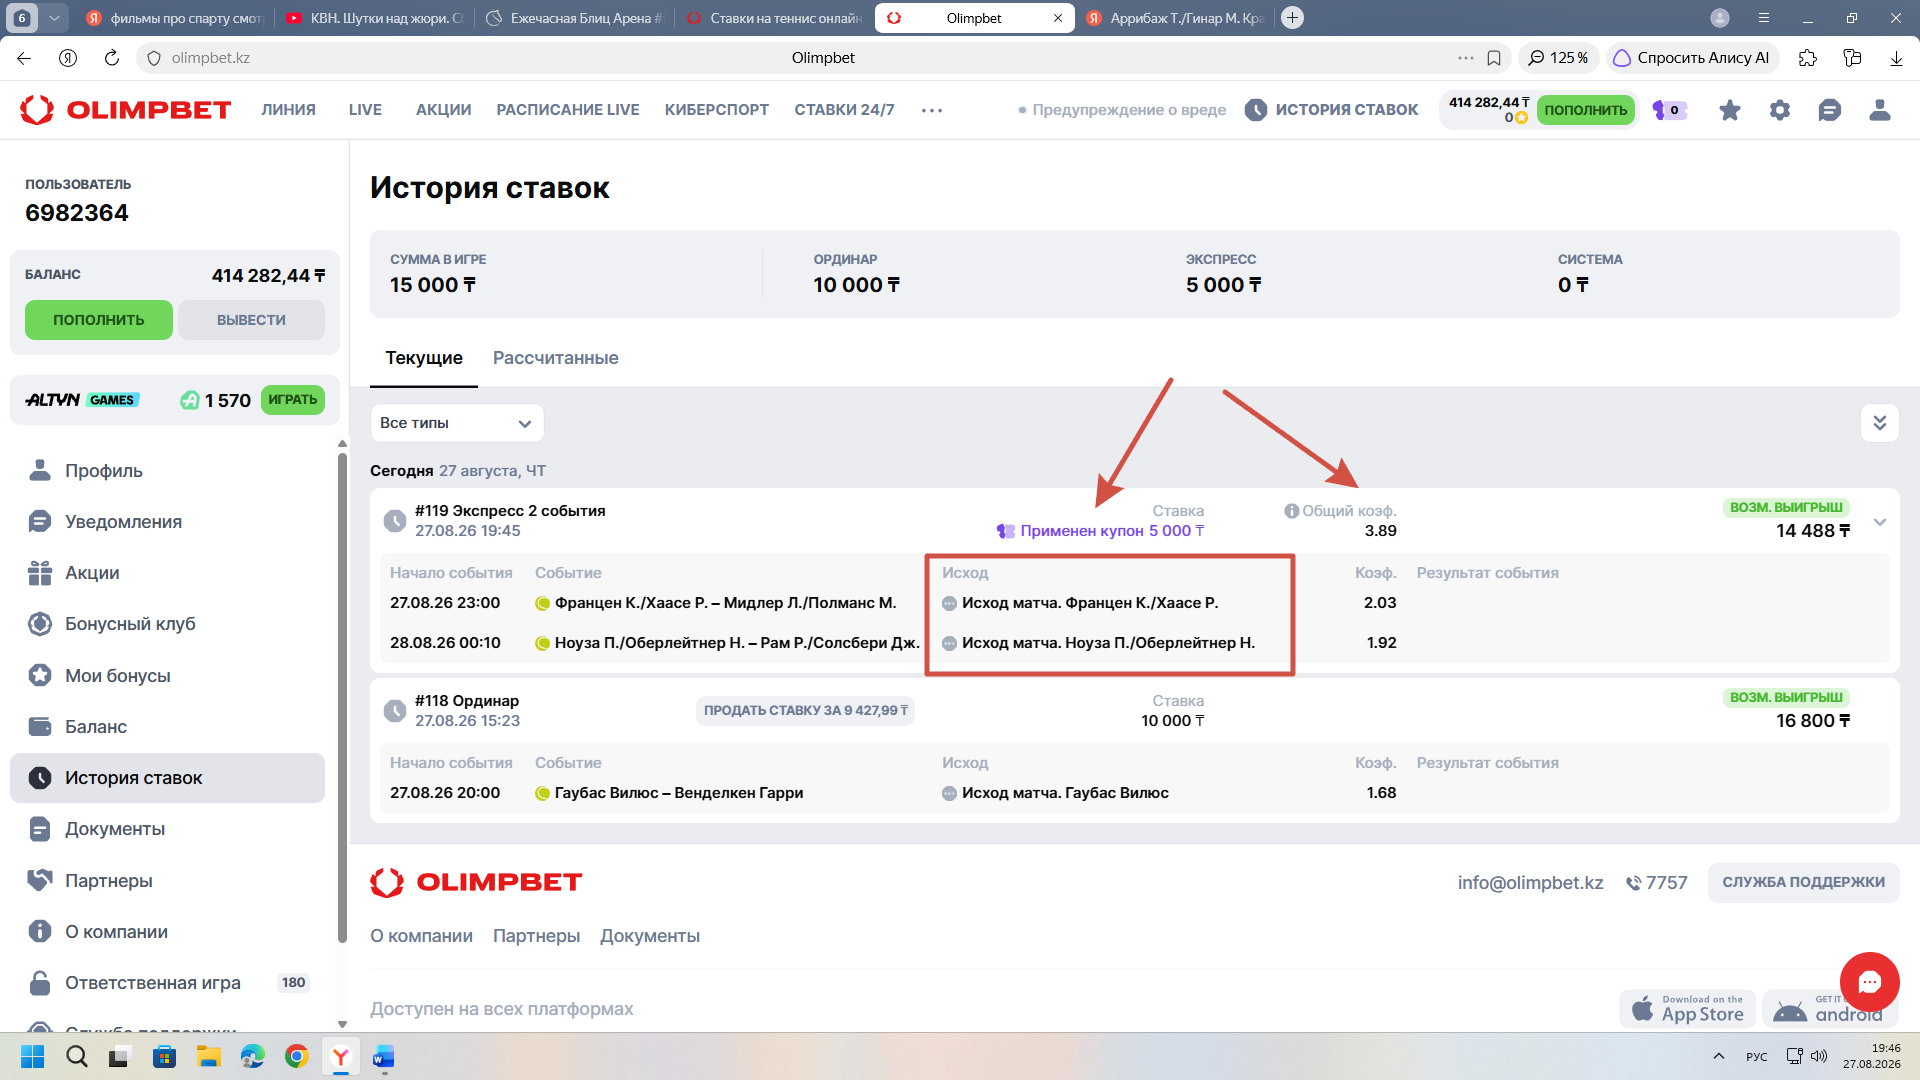Click the info icon next to Общий коэф.

click(x=1291, y=511)
